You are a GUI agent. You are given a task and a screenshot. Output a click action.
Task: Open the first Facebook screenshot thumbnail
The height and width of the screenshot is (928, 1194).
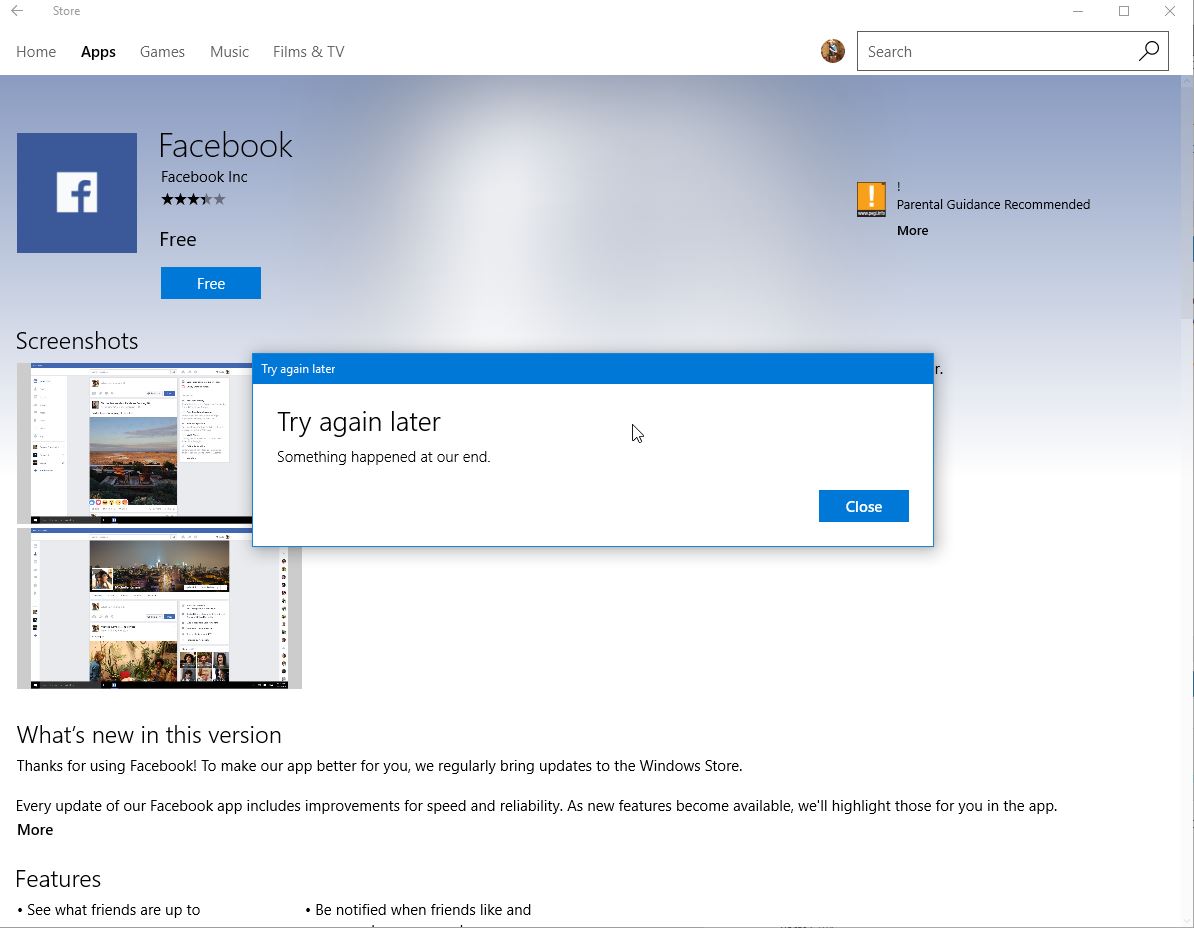click(135, 444)
